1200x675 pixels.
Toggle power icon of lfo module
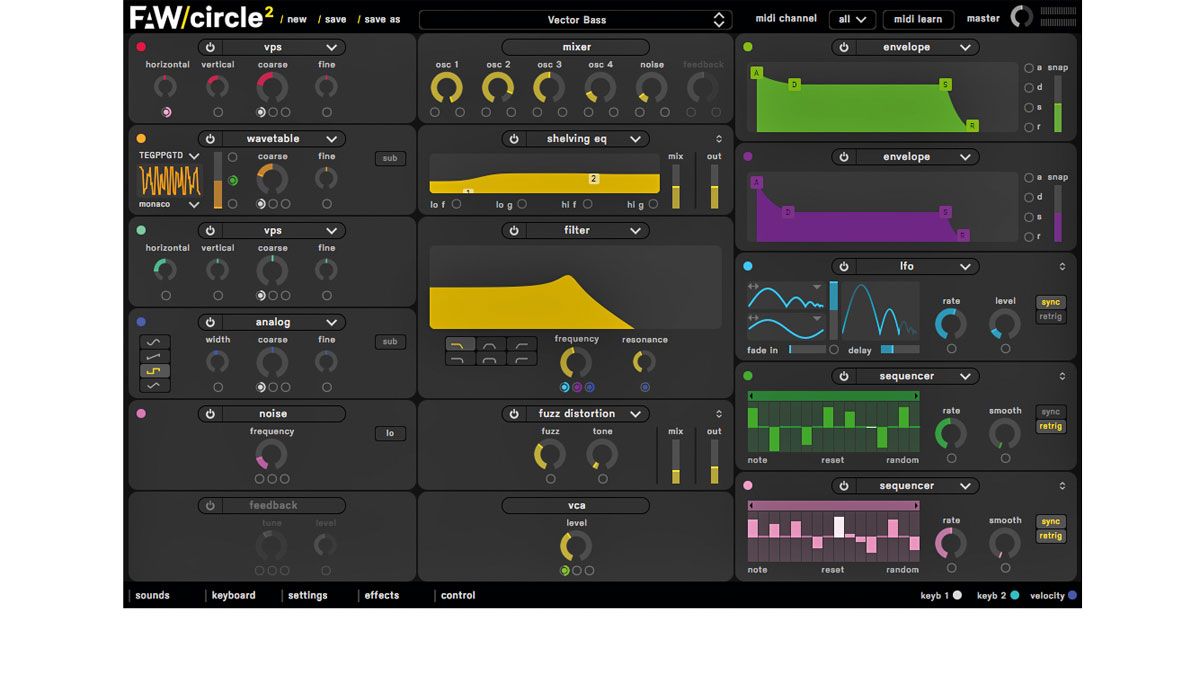844,267
